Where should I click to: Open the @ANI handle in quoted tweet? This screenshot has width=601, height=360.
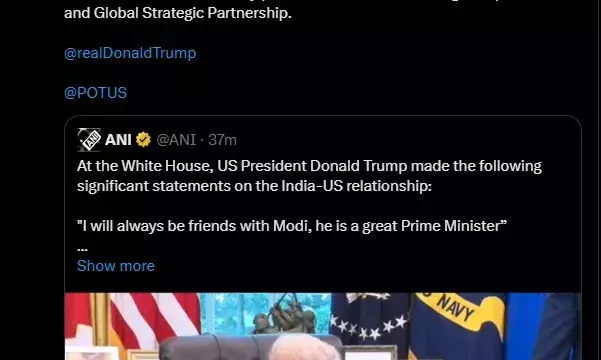176,140
